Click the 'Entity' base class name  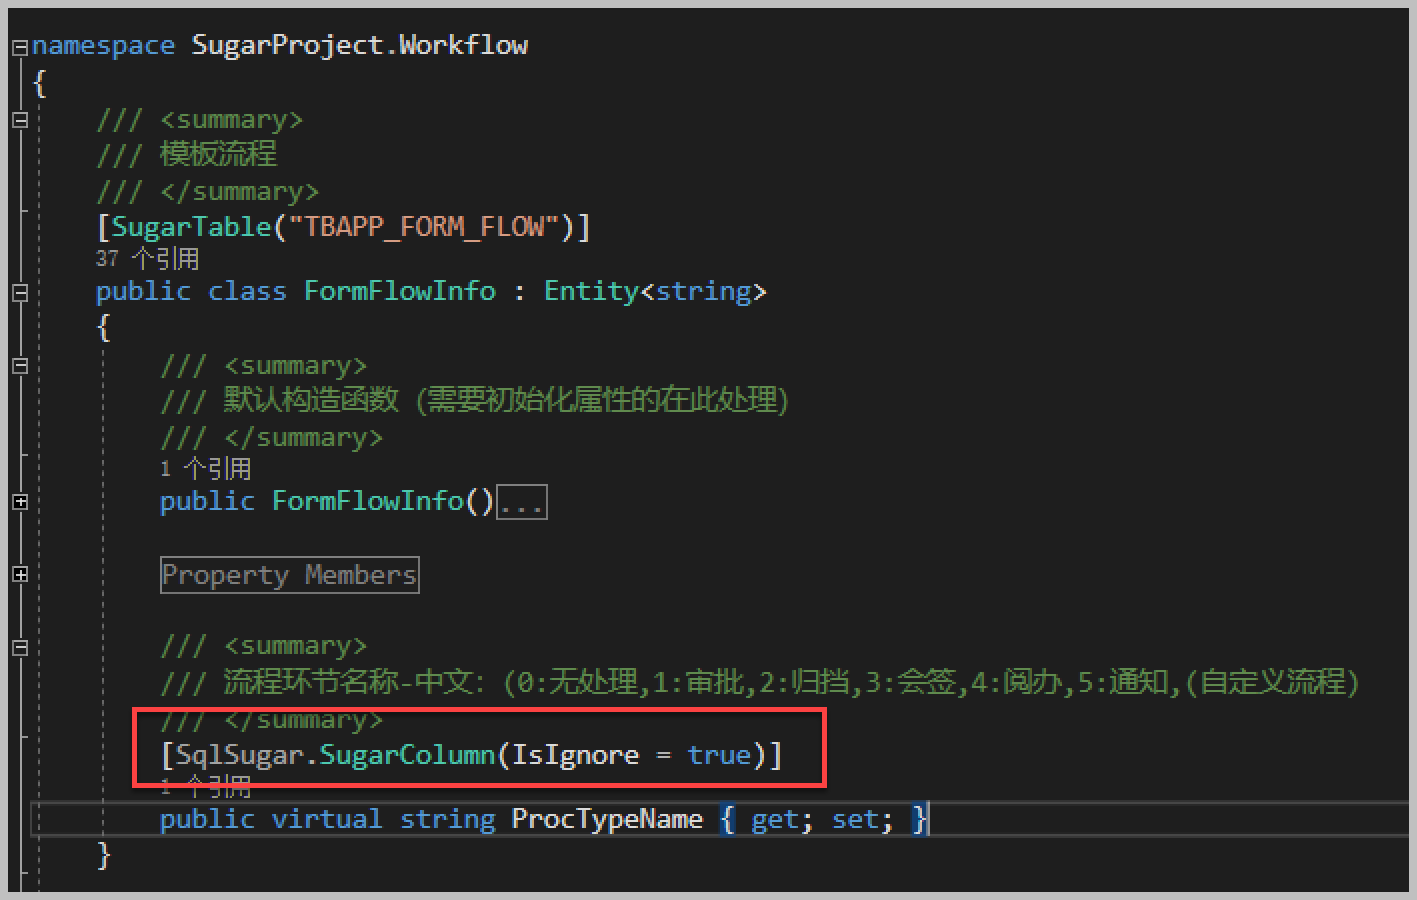coord(591,291)
